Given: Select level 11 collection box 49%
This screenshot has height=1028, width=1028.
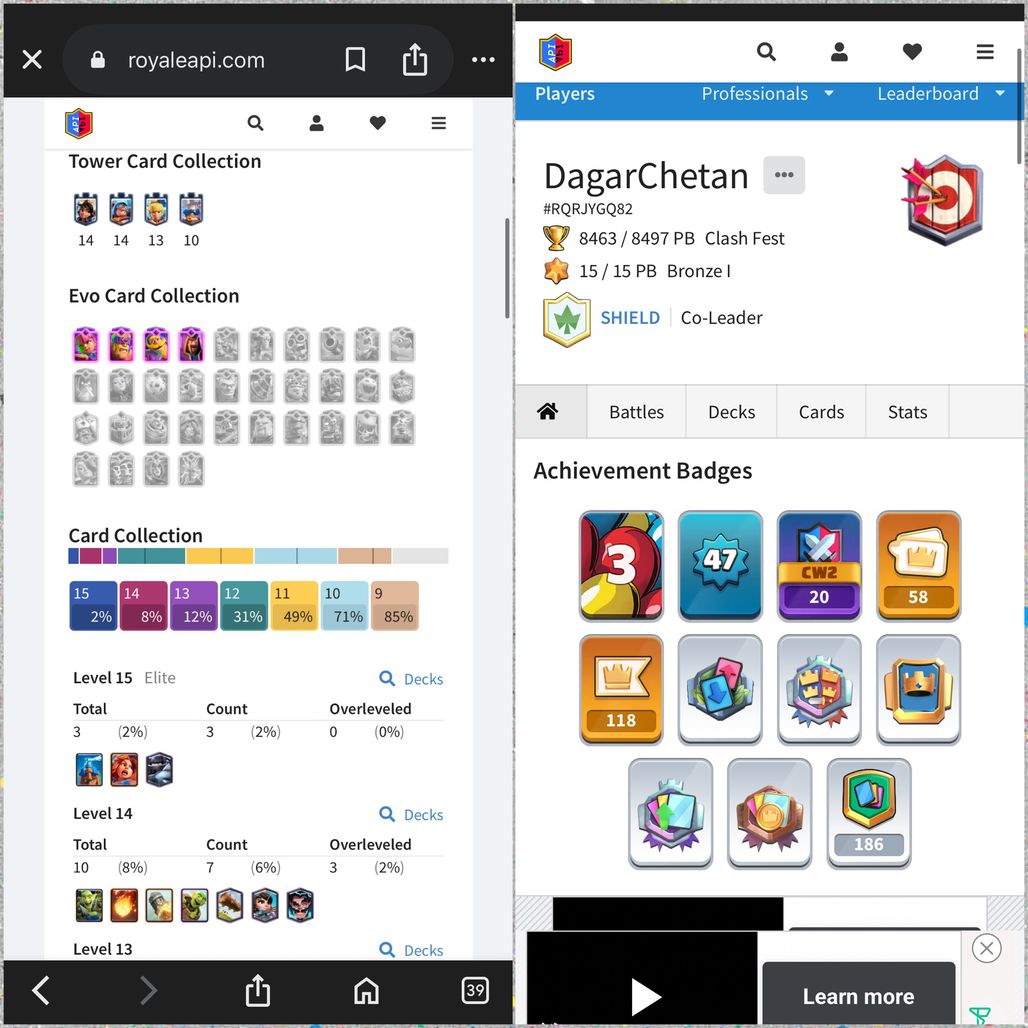Looking at the screenshot, I should (x=294, y=606).
